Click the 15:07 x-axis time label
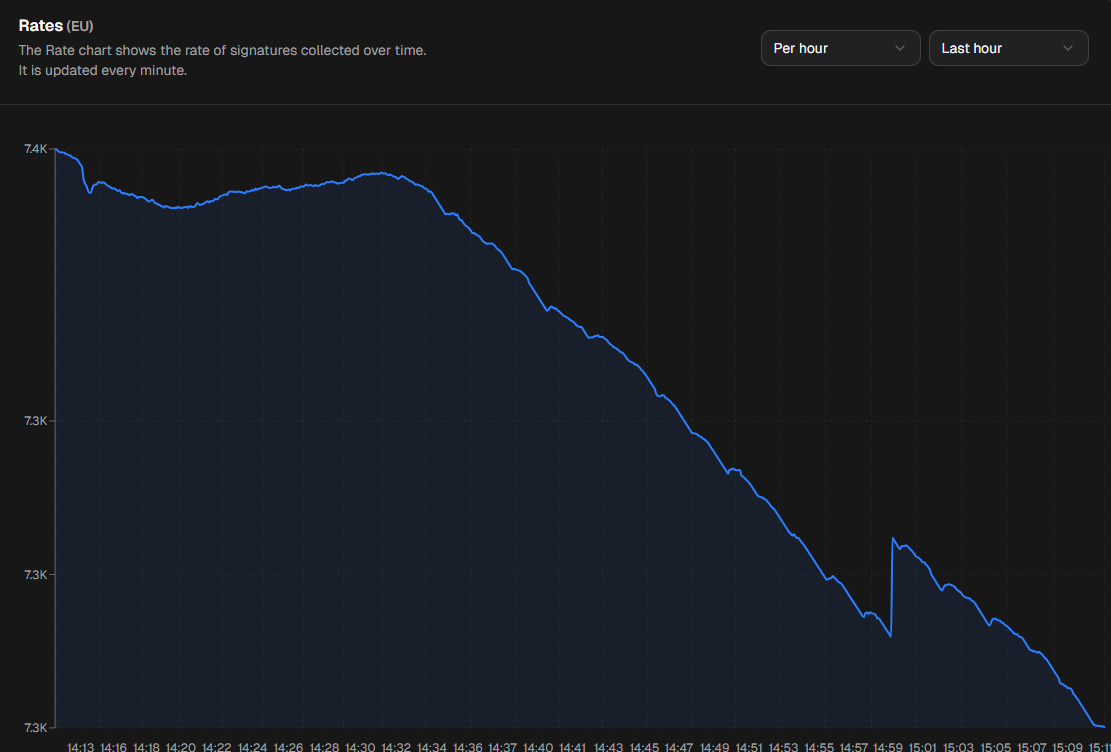1111x752 pixels. click(1031, 747)
